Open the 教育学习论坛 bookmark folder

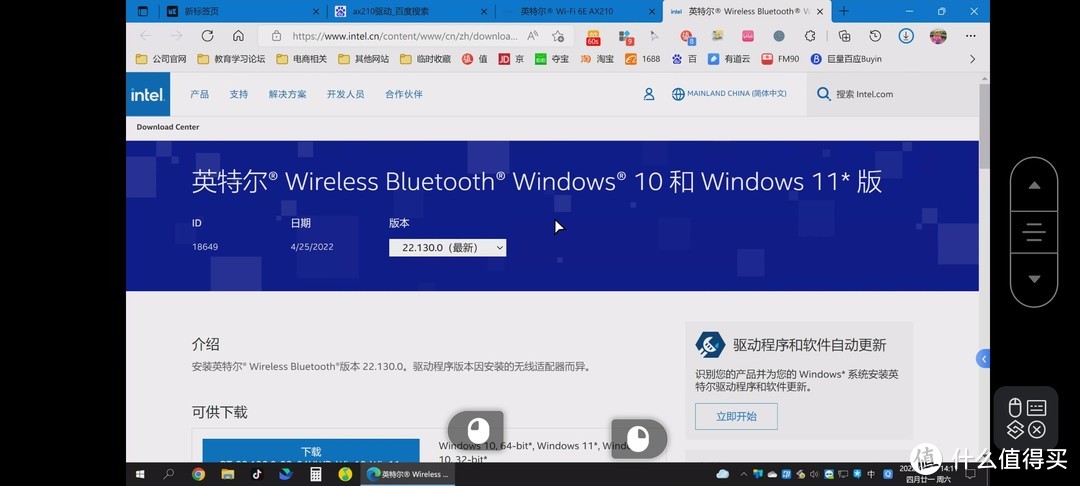coord(231,59)
